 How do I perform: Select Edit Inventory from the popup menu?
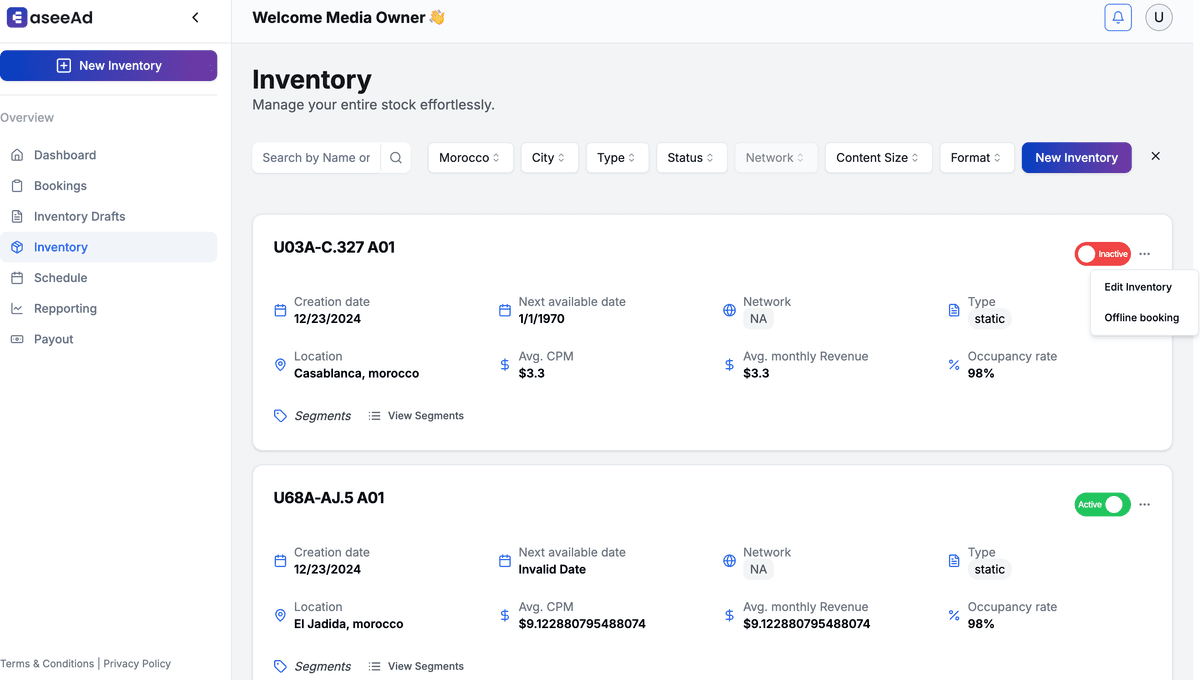[1138, 287]
